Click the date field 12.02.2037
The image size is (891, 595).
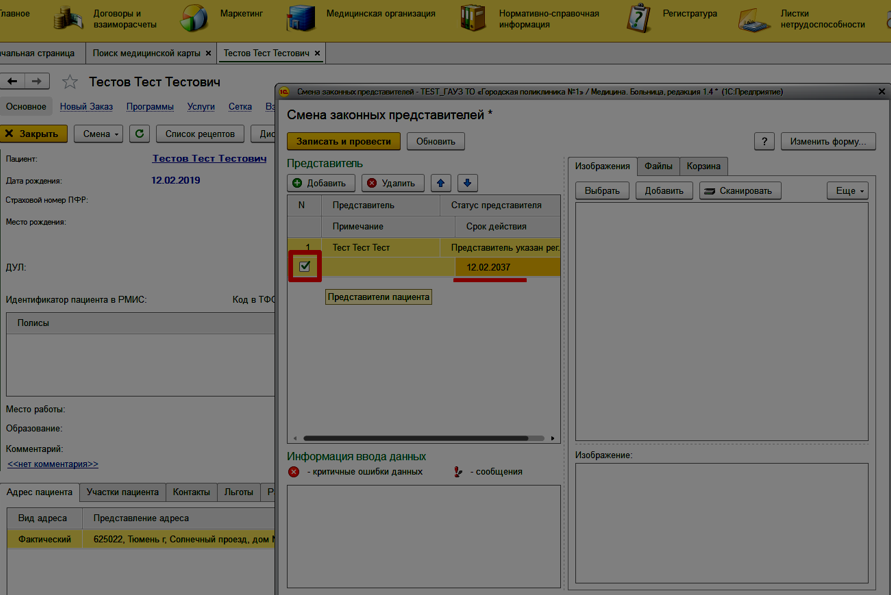point(489,267)
